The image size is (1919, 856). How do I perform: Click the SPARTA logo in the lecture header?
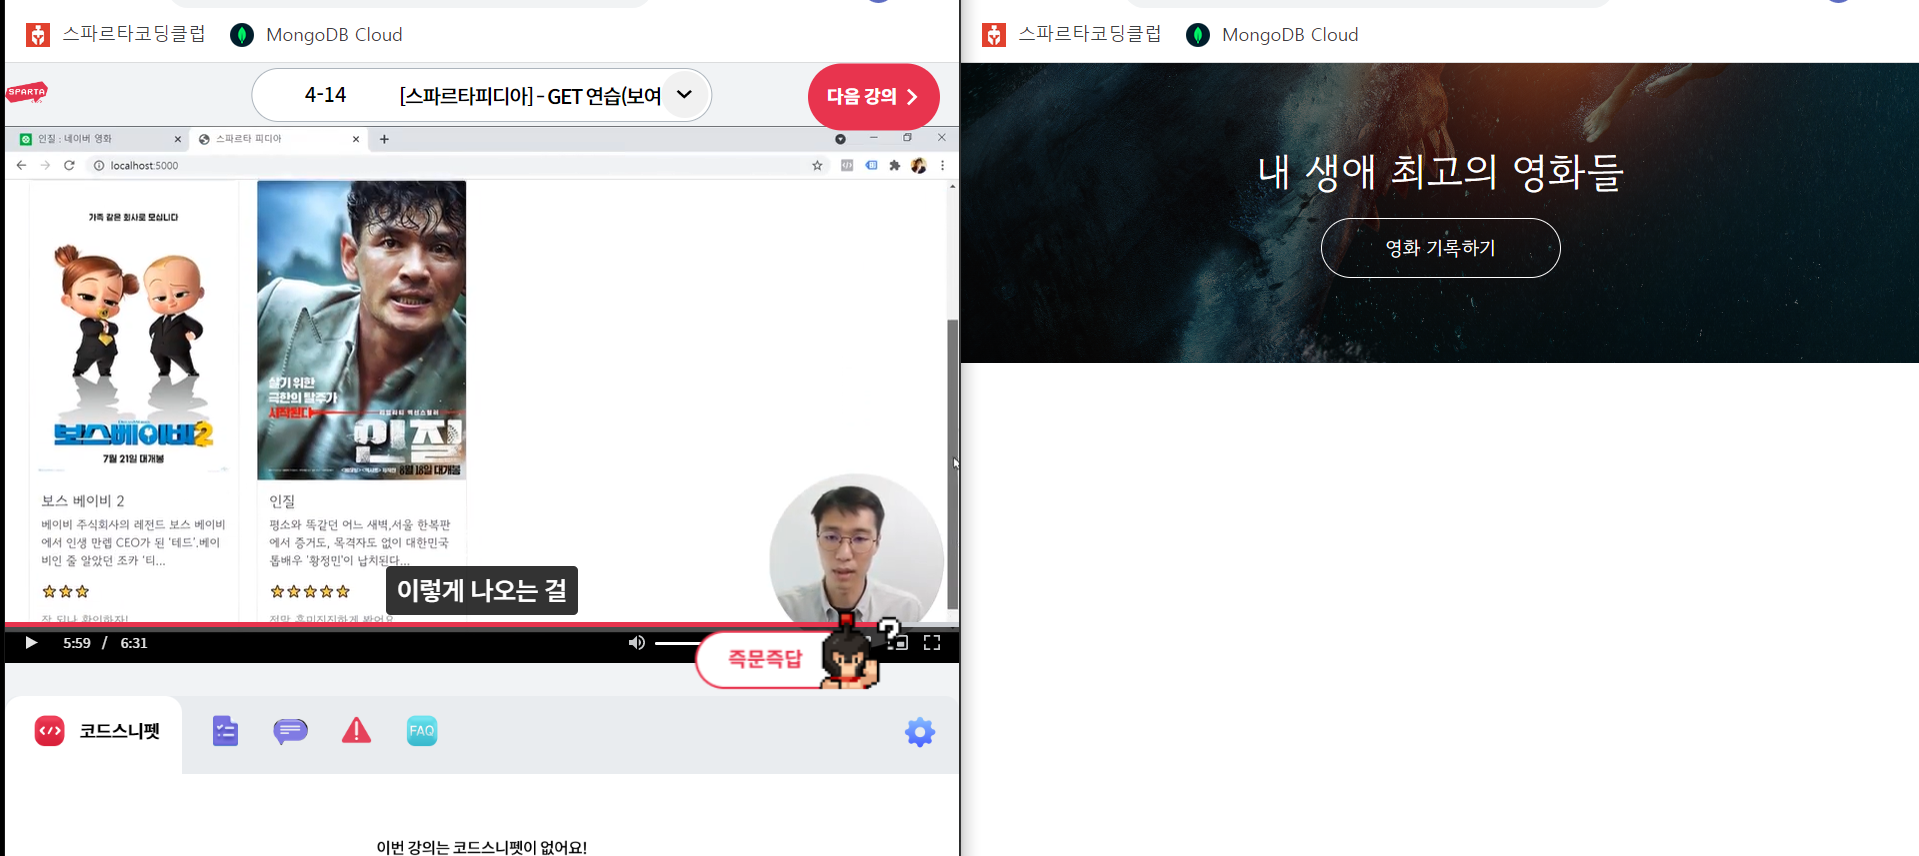point(27,92)
